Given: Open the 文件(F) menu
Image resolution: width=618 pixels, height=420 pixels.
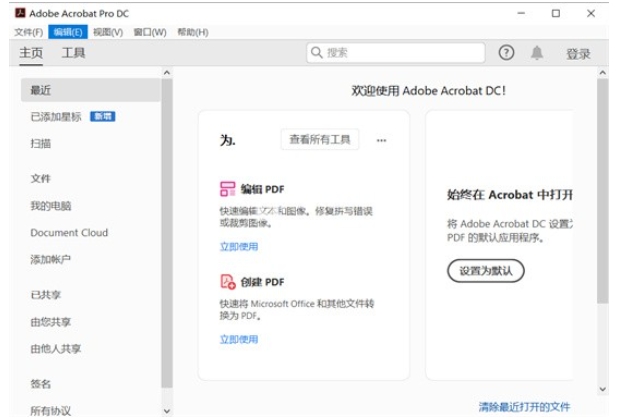Looking at the screenshot, I should pyautogui.click(x=29, y=32).
